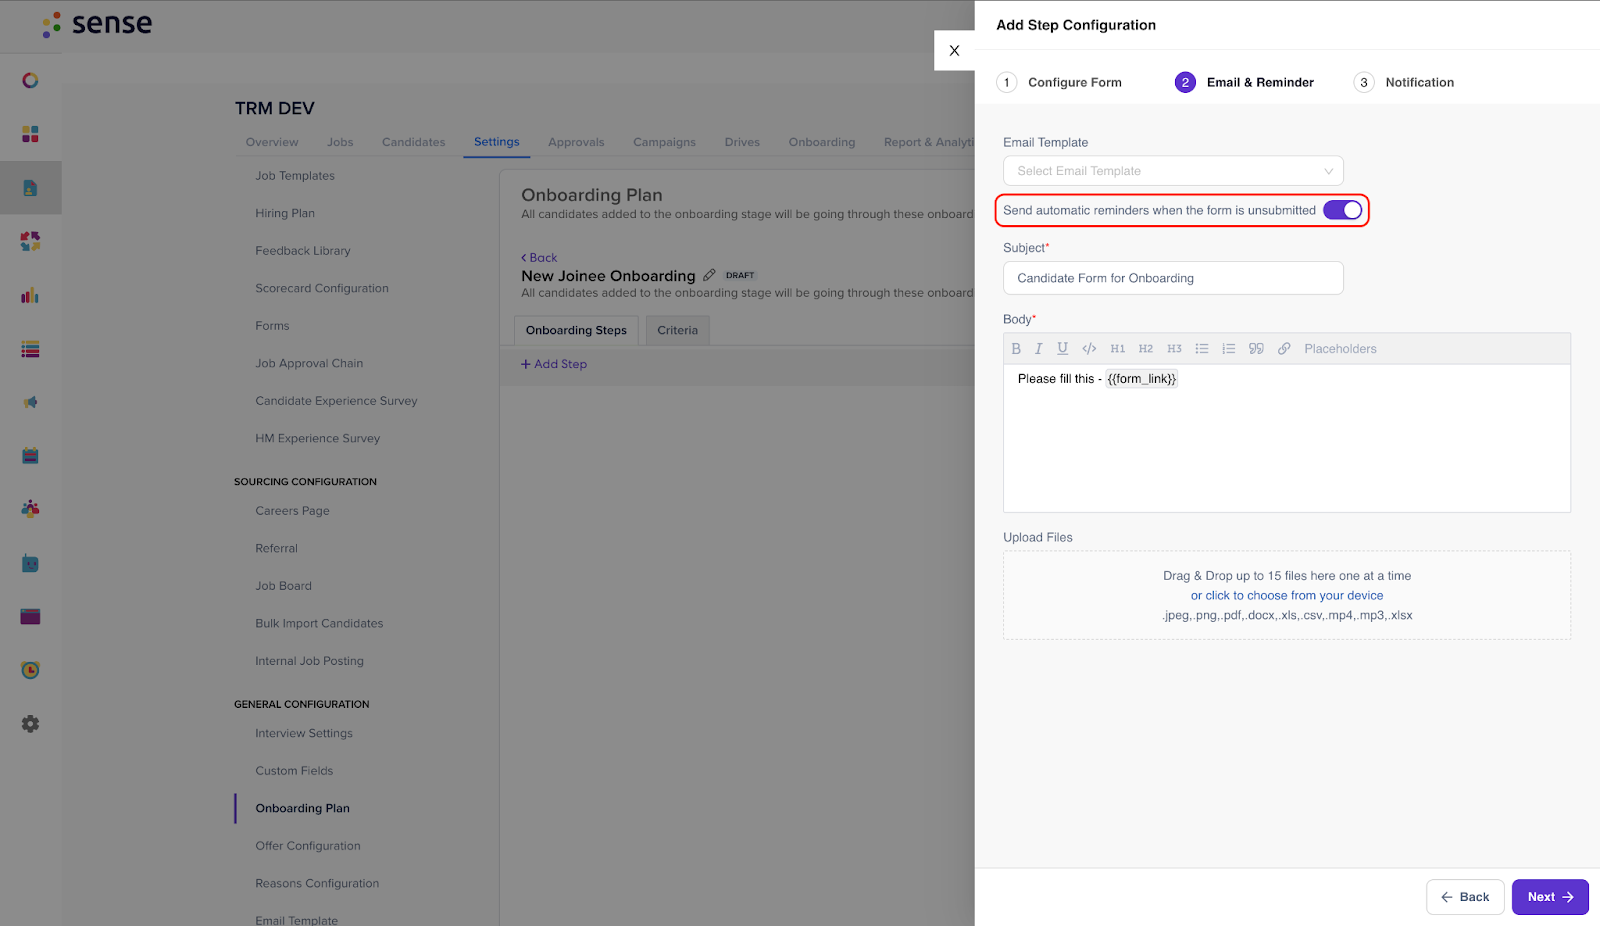
Task: Click choose from your device upload link
Action: tap(1287, 595)
